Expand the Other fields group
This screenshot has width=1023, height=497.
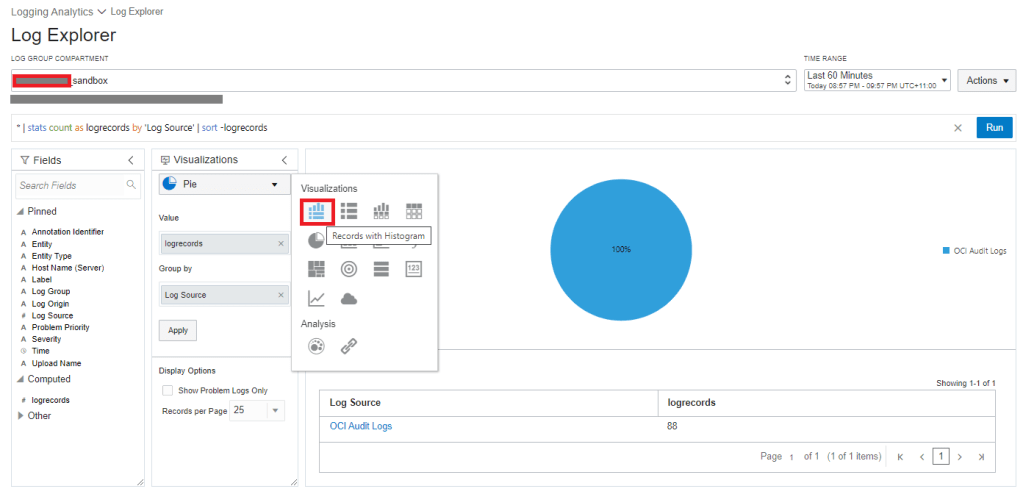(21, 416)
